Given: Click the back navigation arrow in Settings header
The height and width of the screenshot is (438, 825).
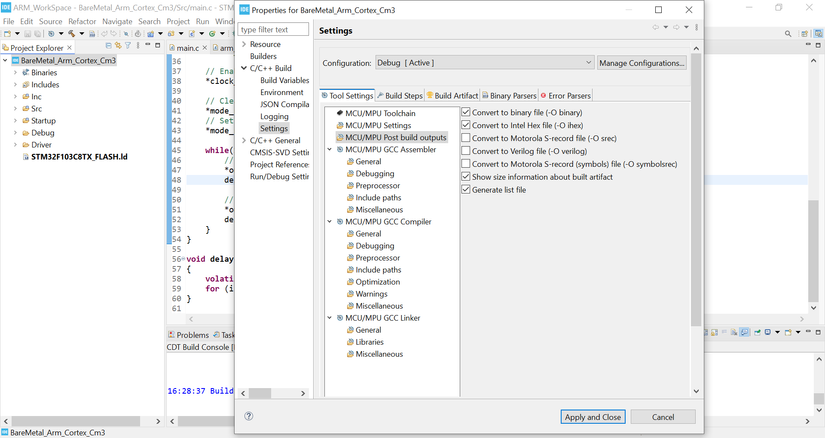Looking at the screenshot, I should coord(656,28).
